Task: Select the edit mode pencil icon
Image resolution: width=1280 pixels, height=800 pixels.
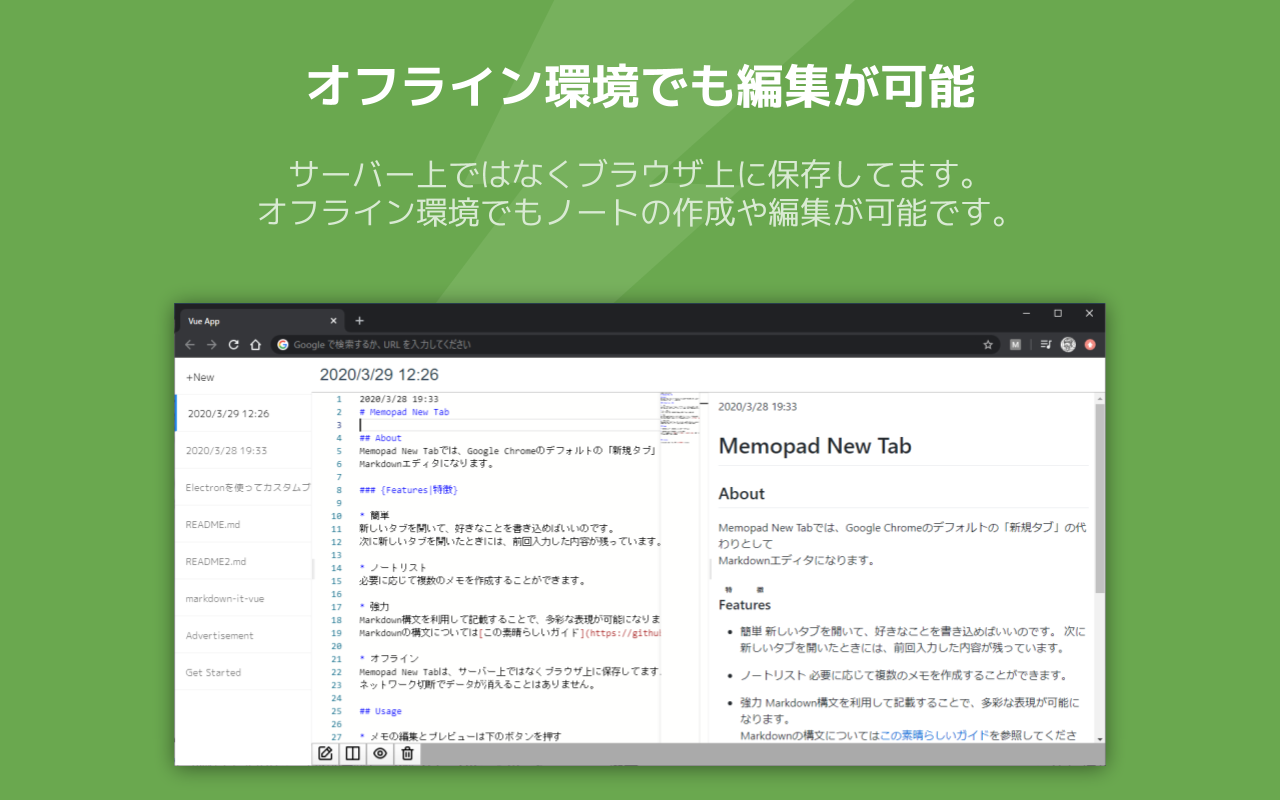Action: click(324, 754)
